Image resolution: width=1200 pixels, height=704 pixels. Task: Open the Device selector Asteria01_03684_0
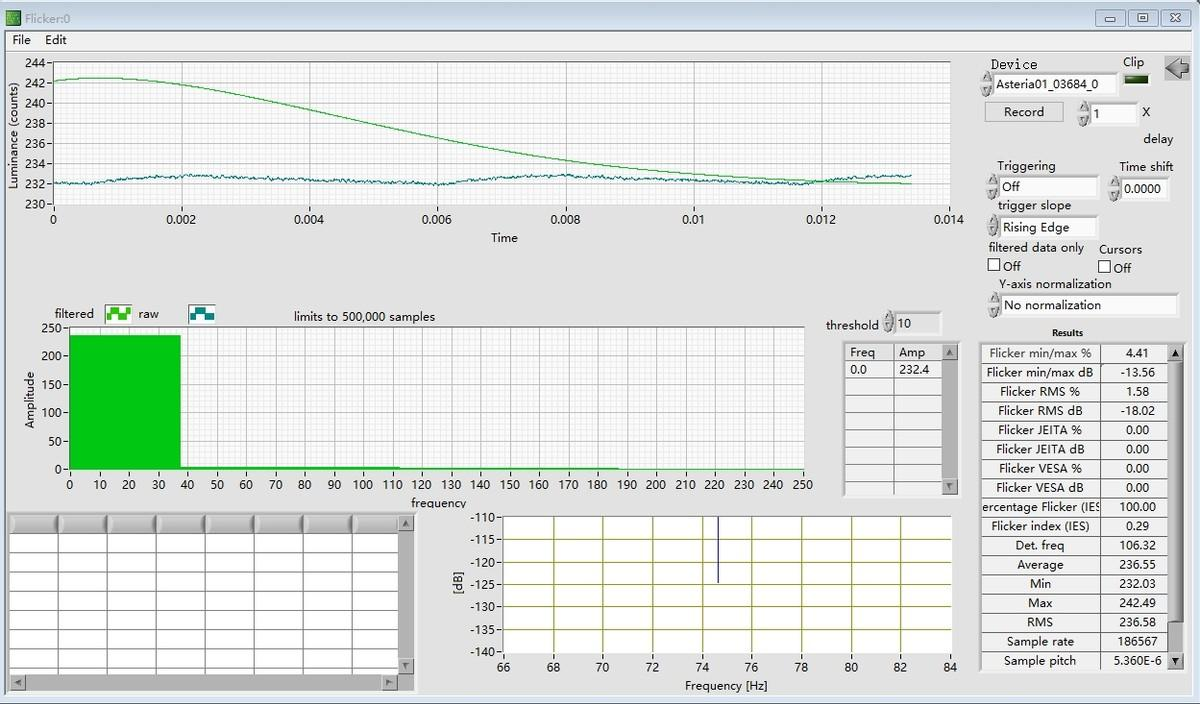(x=1055, y=85)
